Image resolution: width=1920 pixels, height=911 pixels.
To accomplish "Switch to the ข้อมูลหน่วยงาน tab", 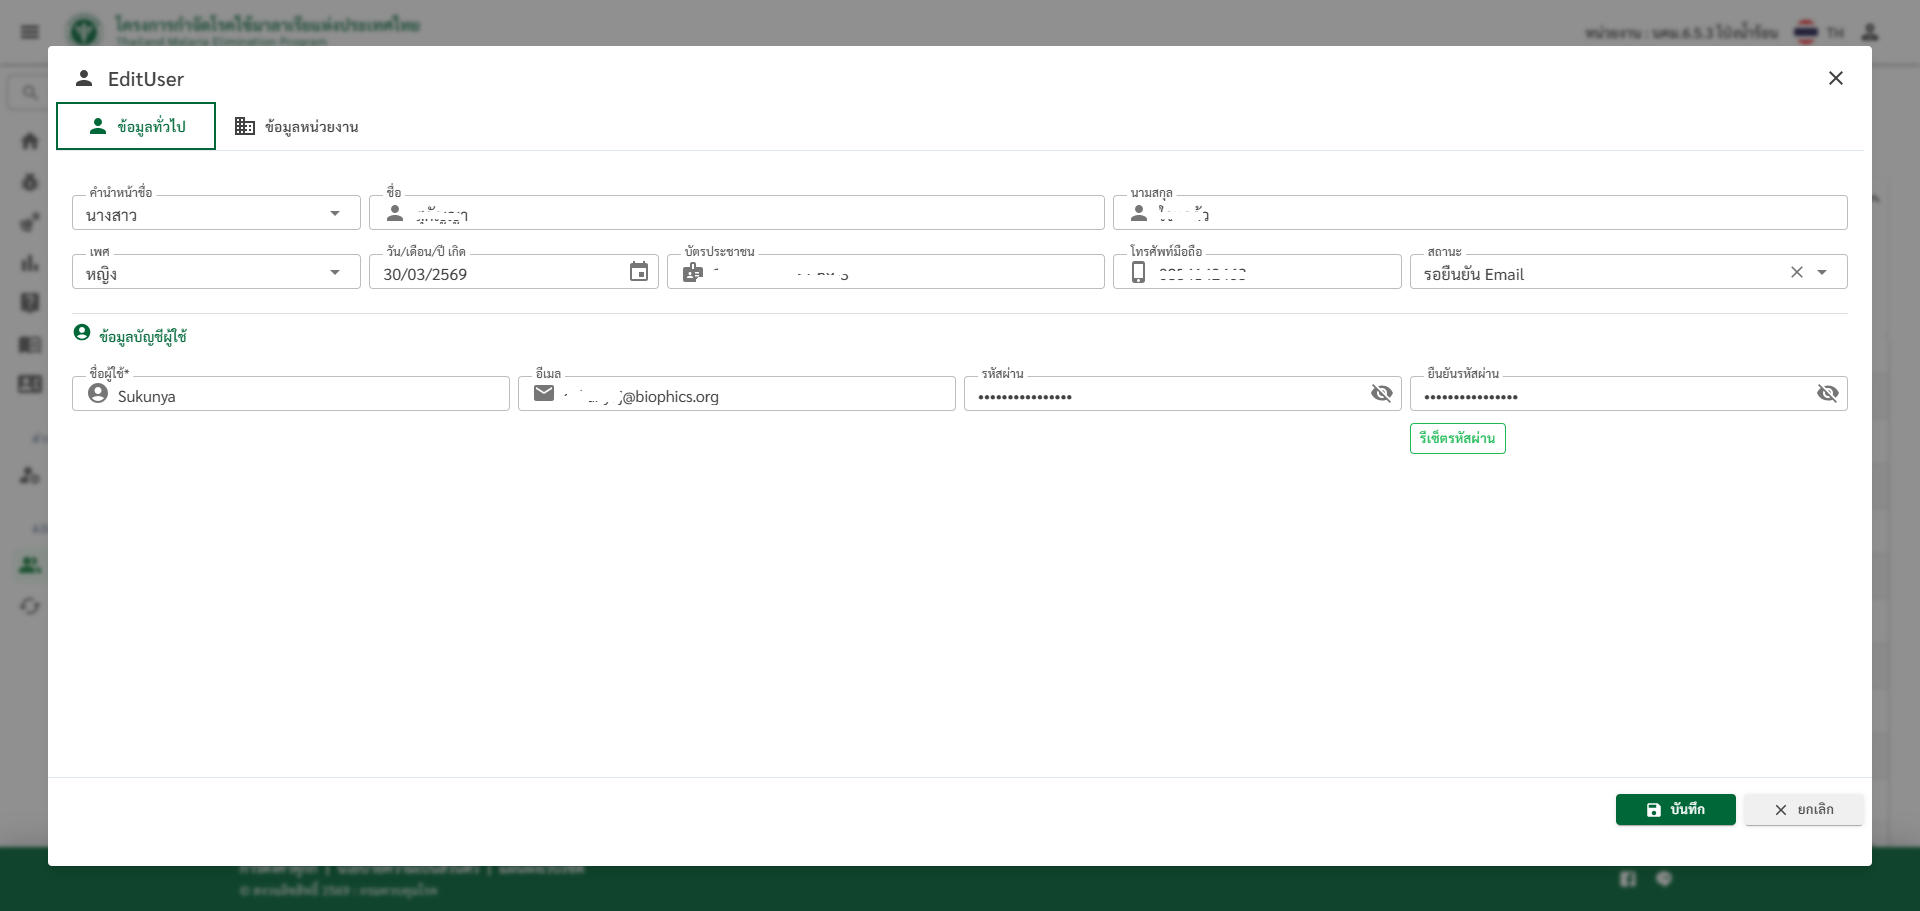I will tap(296, 126).
